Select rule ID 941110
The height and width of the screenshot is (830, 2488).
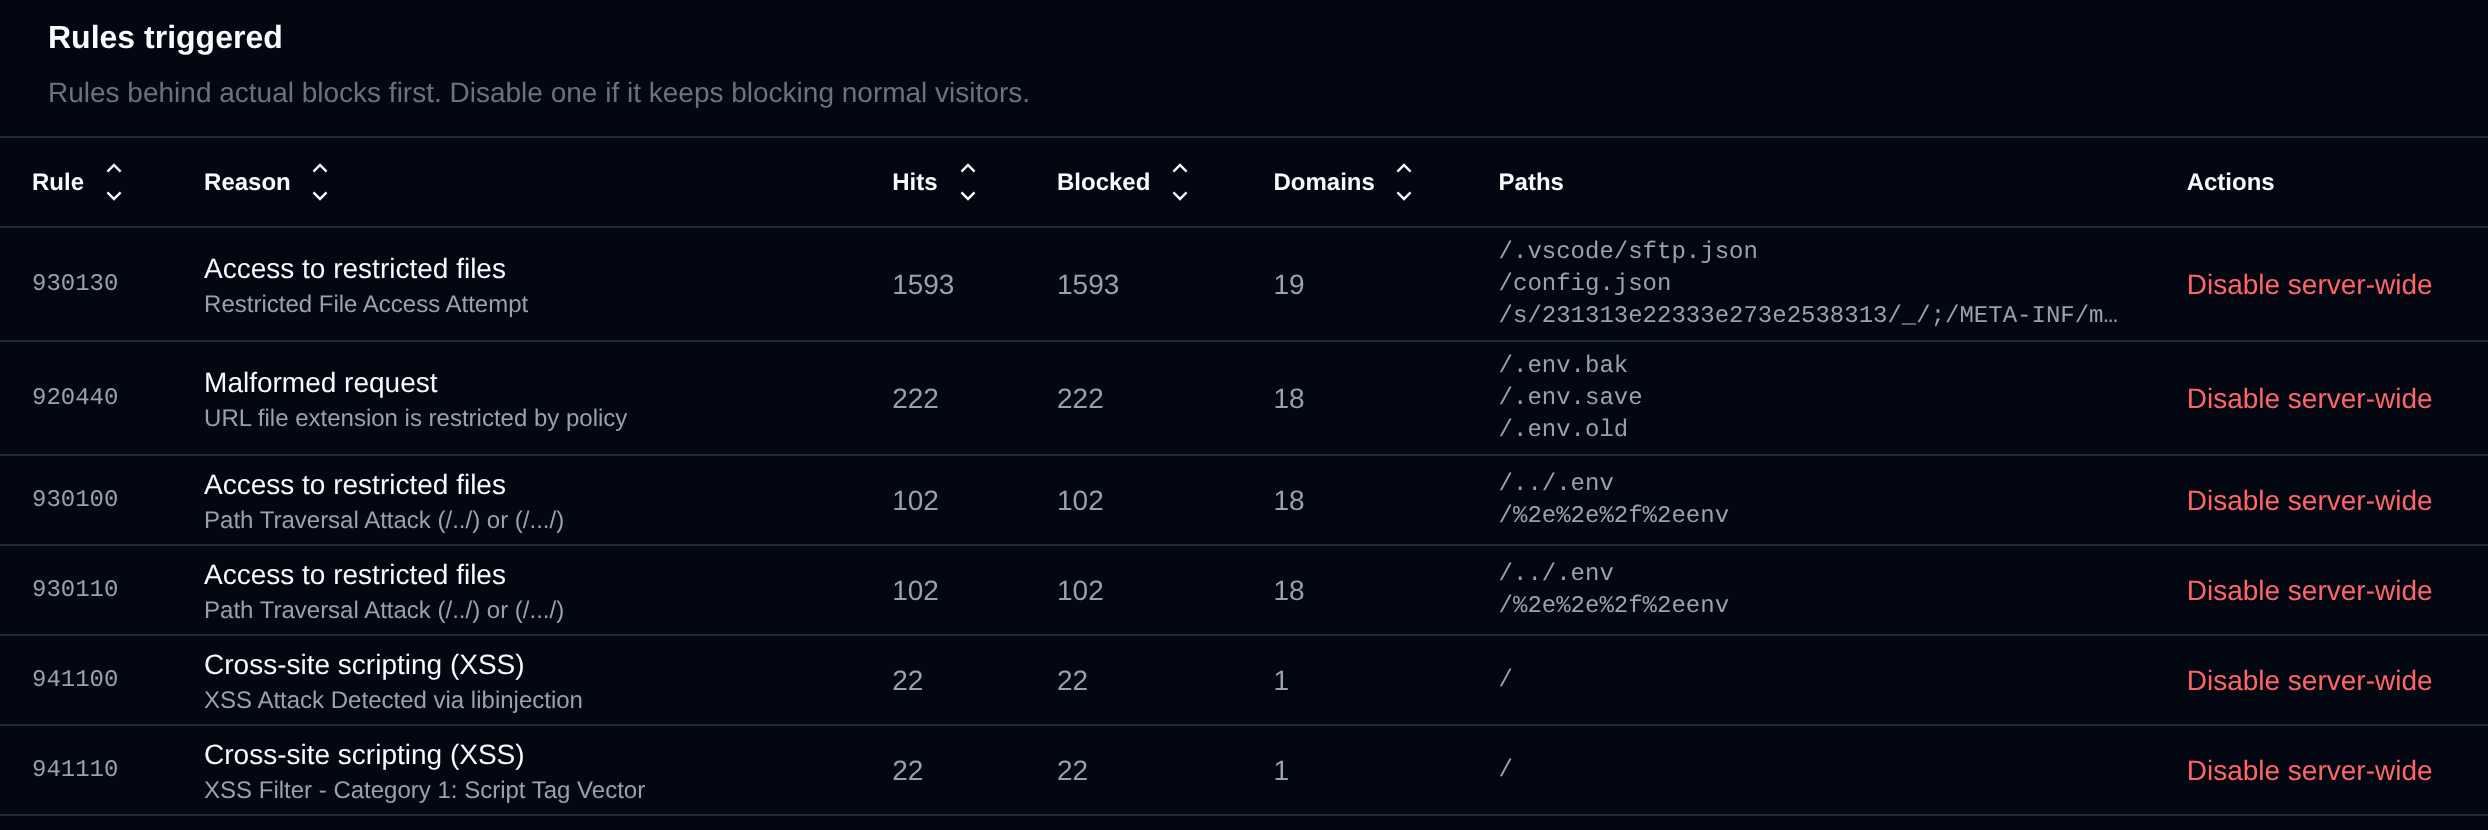[75, 769]
